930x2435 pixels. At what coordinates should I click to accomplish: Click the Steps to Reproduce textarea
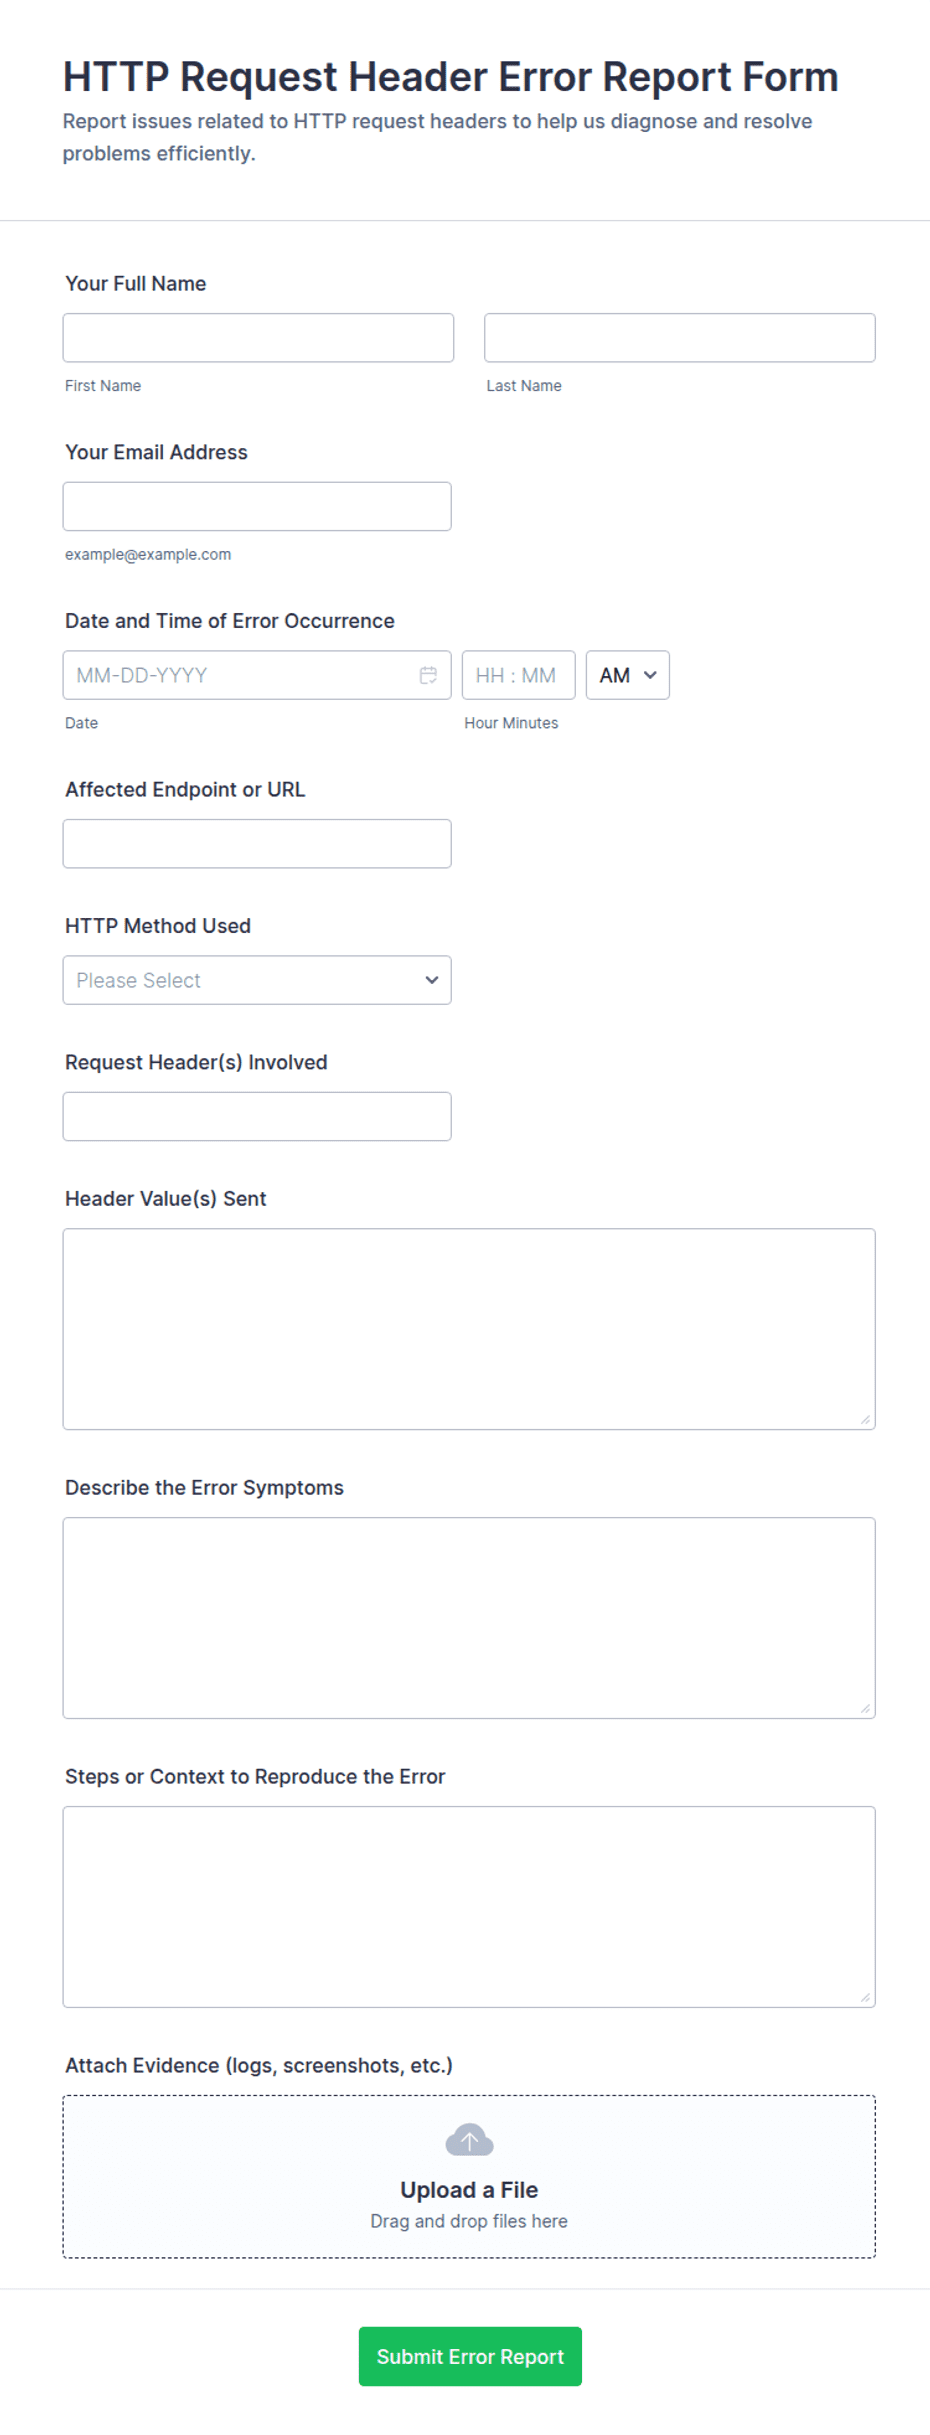point(469,1907)
